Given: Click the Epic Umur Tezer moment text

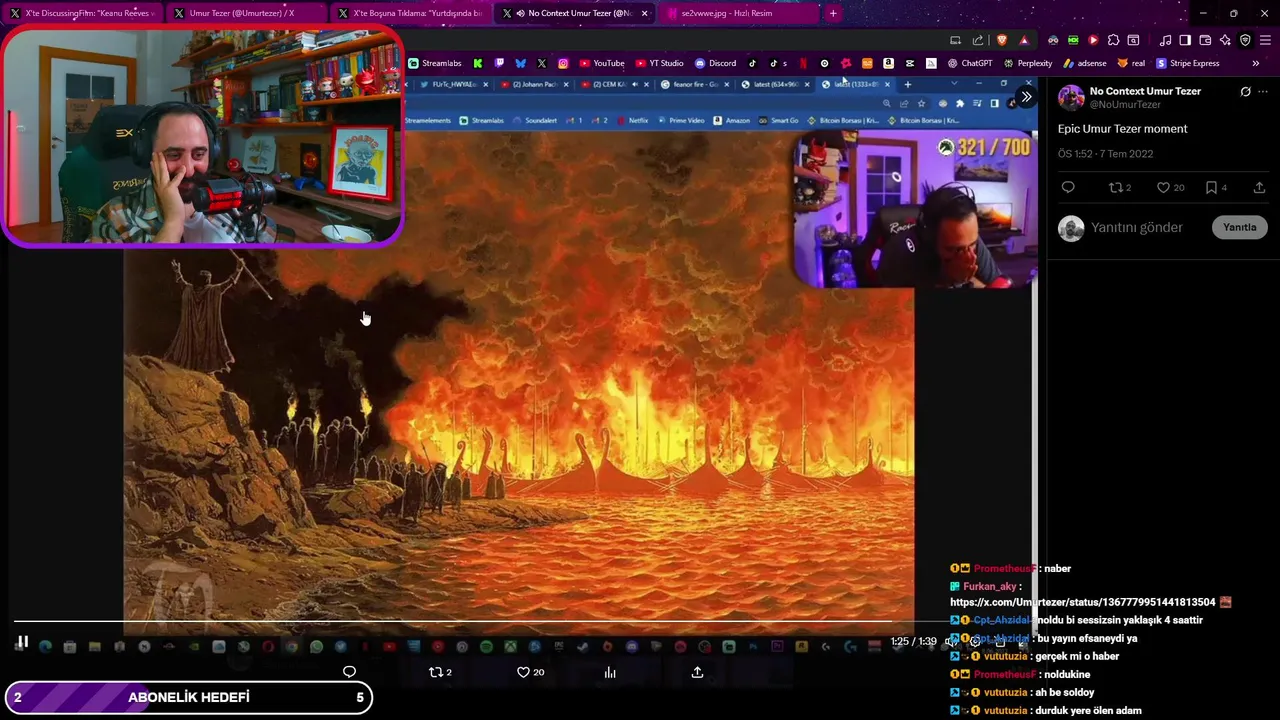Looking at the screenshot, I should pos(1123,129).
